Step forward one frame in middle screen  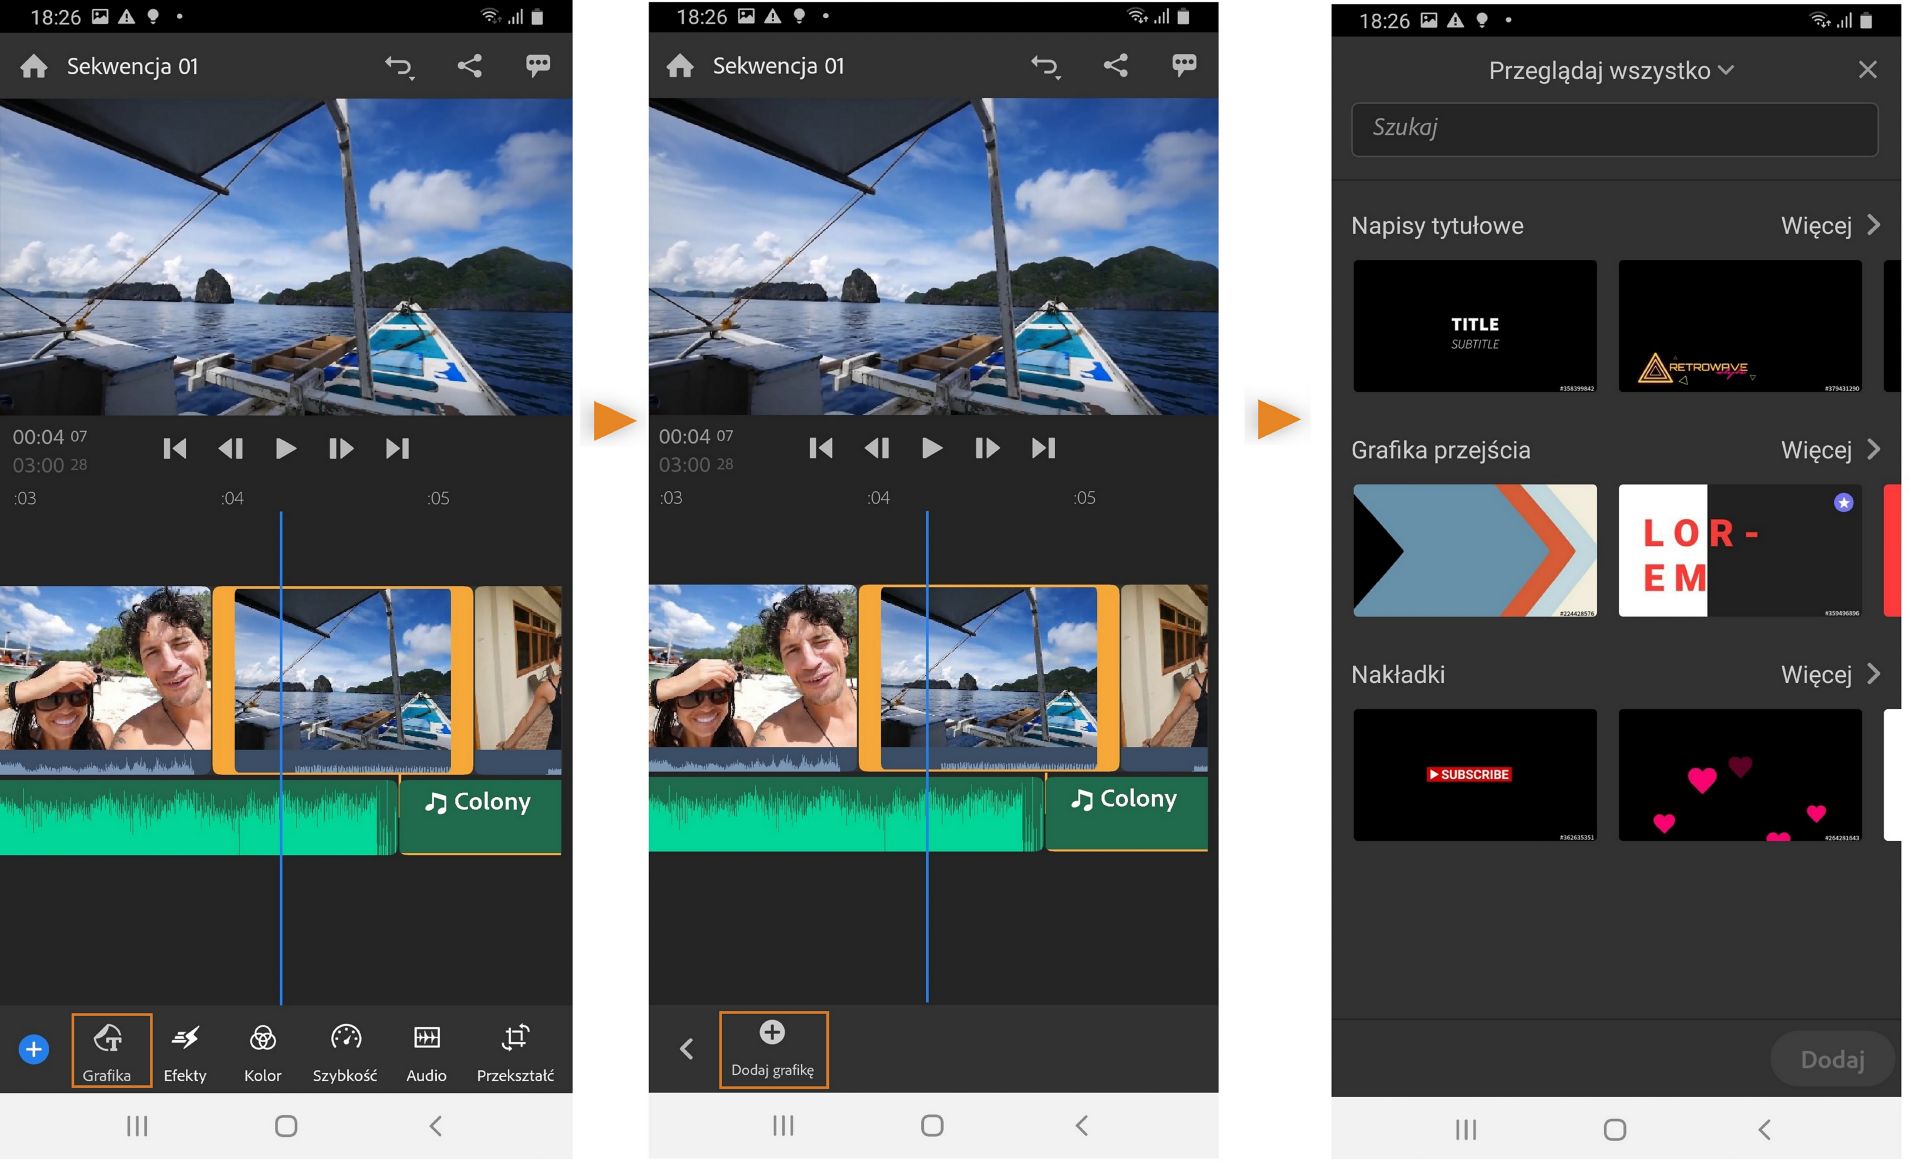pyautogui.click(x=986, y=448)
